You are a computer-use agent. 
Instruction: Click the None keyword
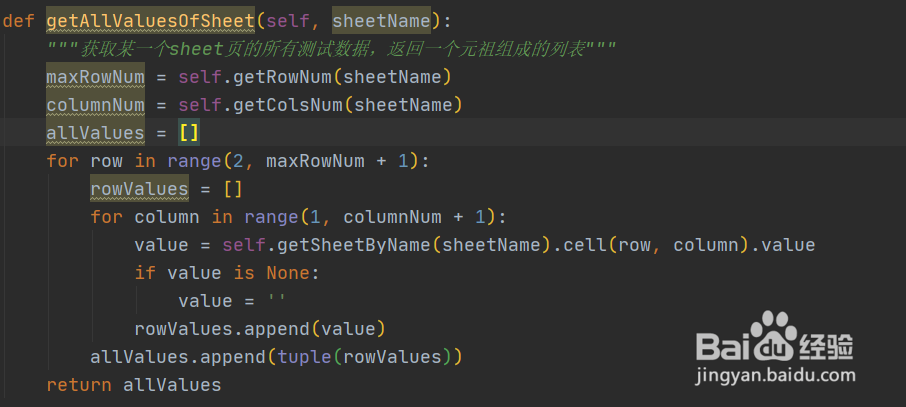[288, 273]
